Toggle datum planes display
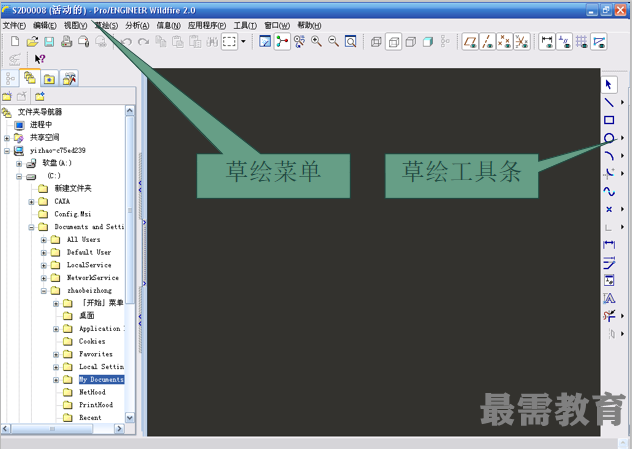This screenshot has width=632, height=449. [x=470, y=42]
